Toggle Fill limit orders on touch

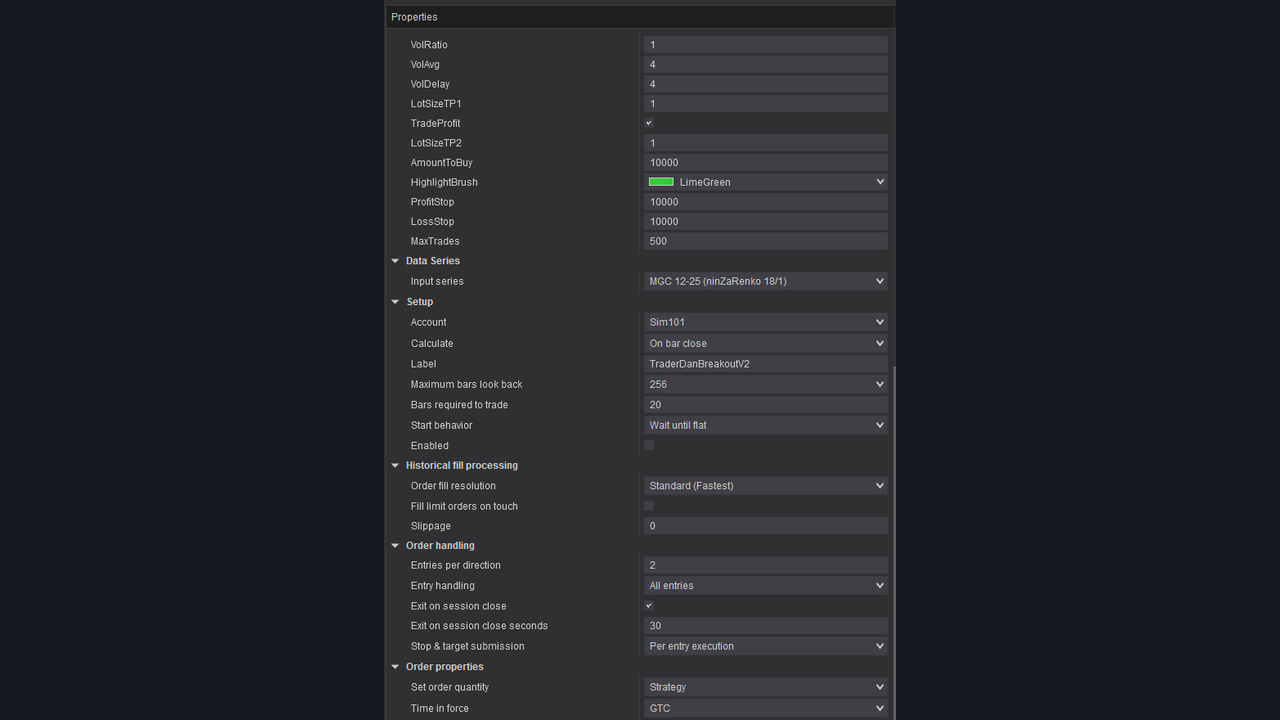648,505
